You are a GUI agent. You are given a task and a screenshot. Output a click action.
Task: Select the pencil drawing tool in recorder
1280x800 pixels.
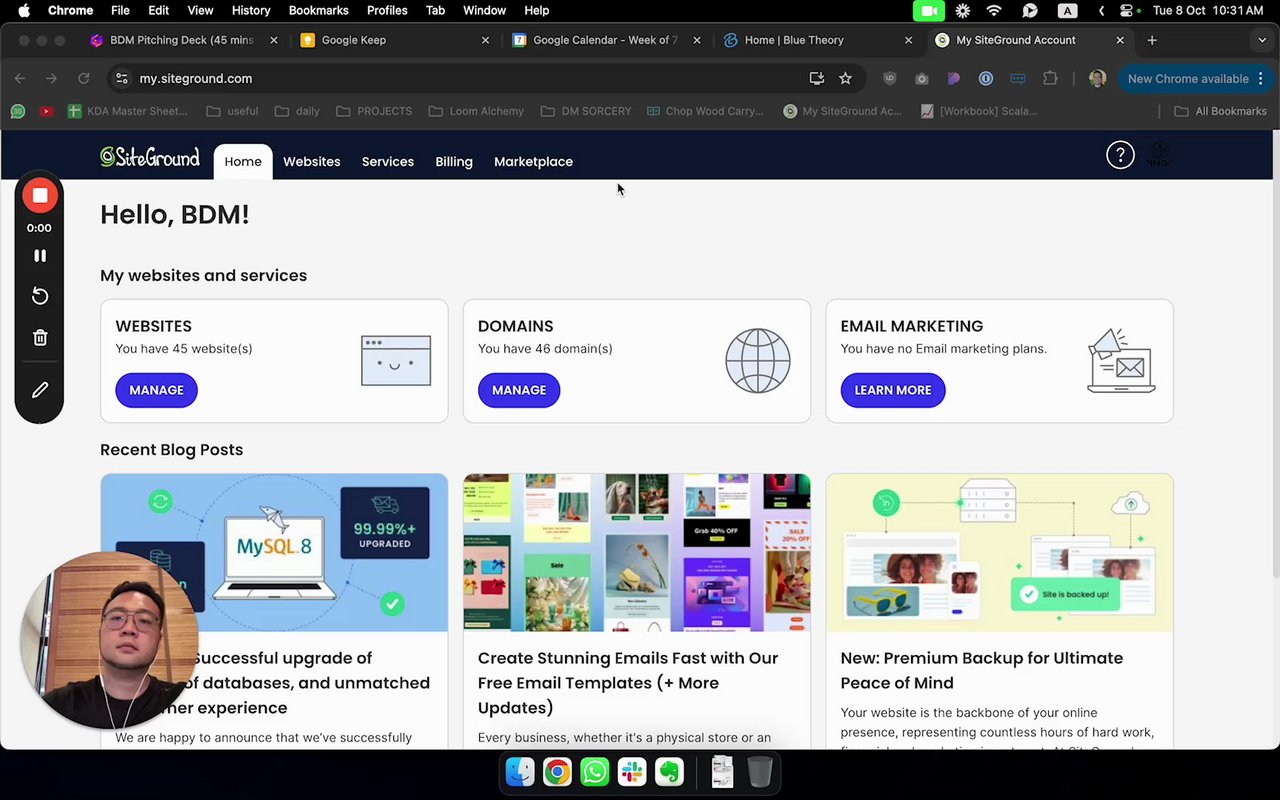pos(40,390)
